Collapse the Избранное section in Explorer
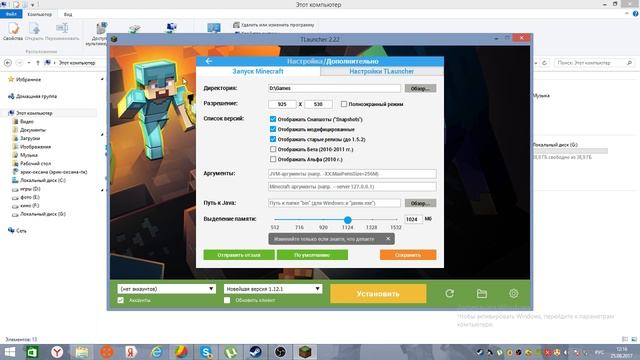 tap(102, 79)
